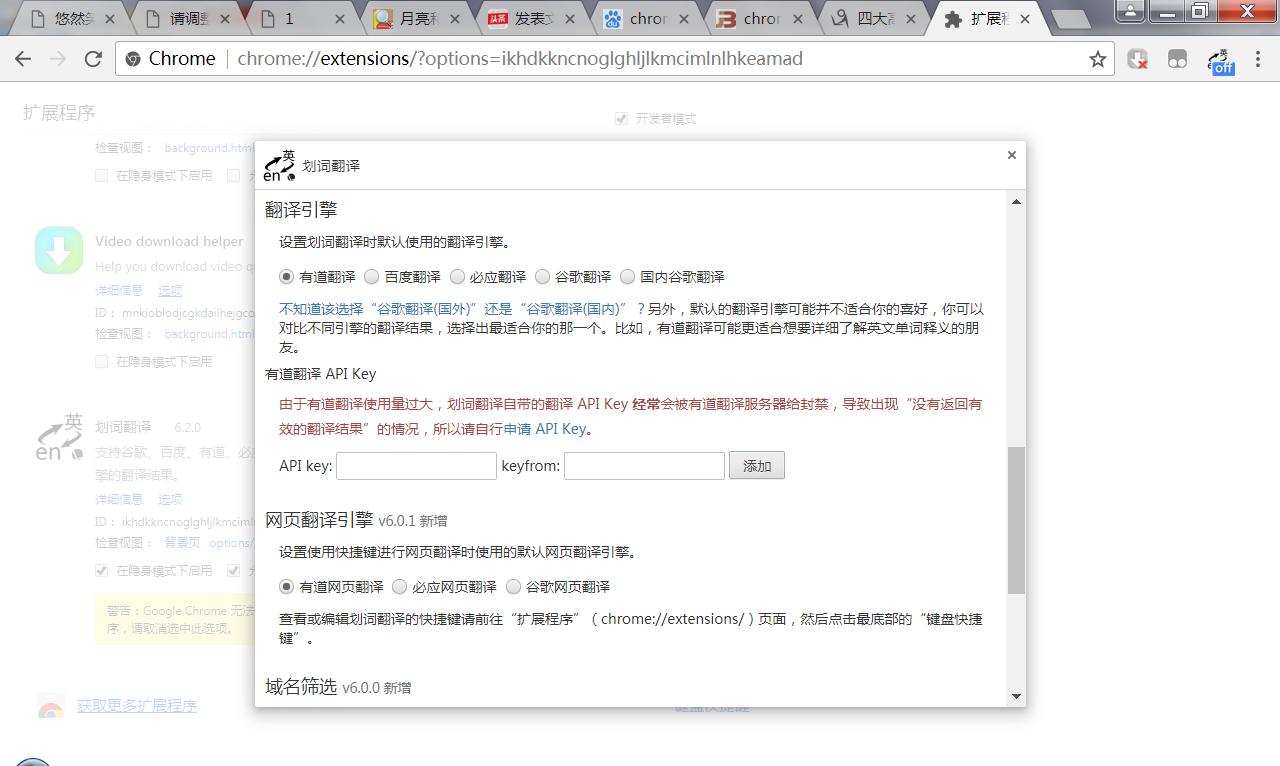Switch to the 发表 browser tab
This screenshot has width=1280, height=766.
click(x=524, y=18)
